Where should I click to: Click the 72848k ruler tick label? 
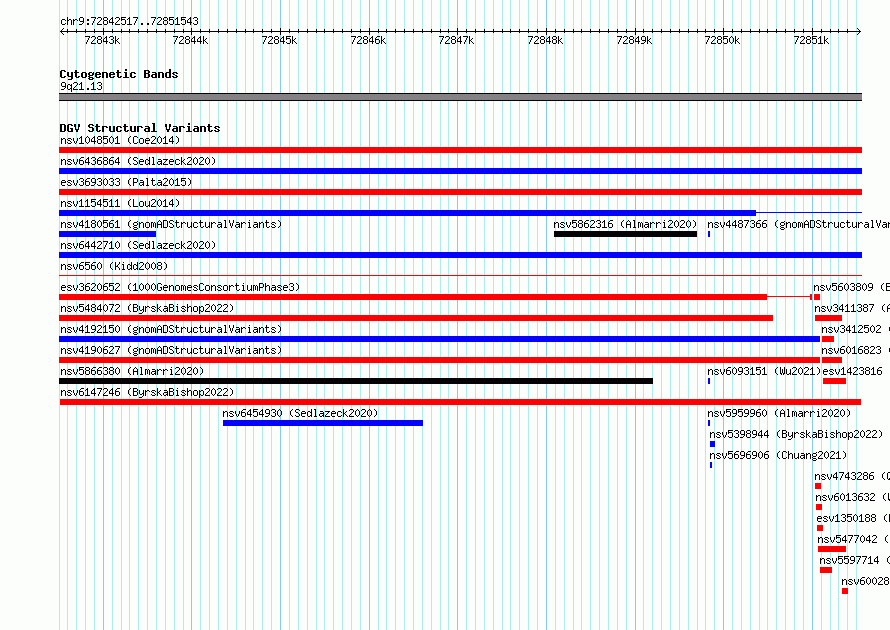click(x=545, y=40)
